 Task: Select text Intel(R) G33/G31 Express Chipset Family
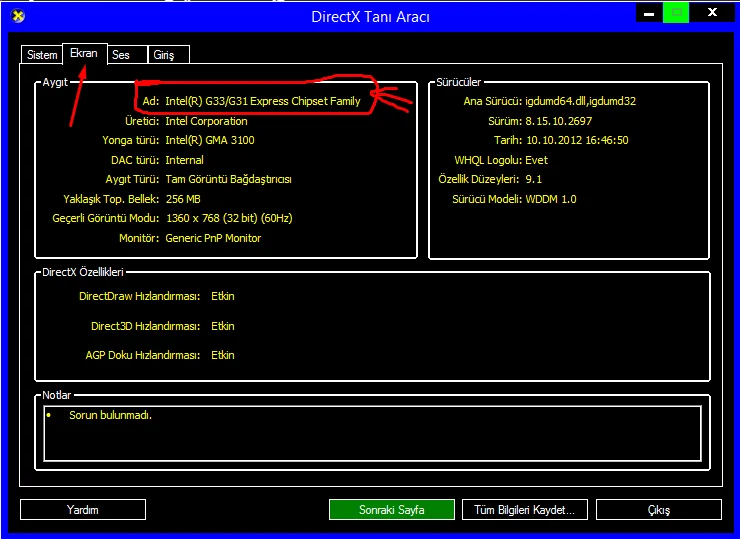point(263,101)
